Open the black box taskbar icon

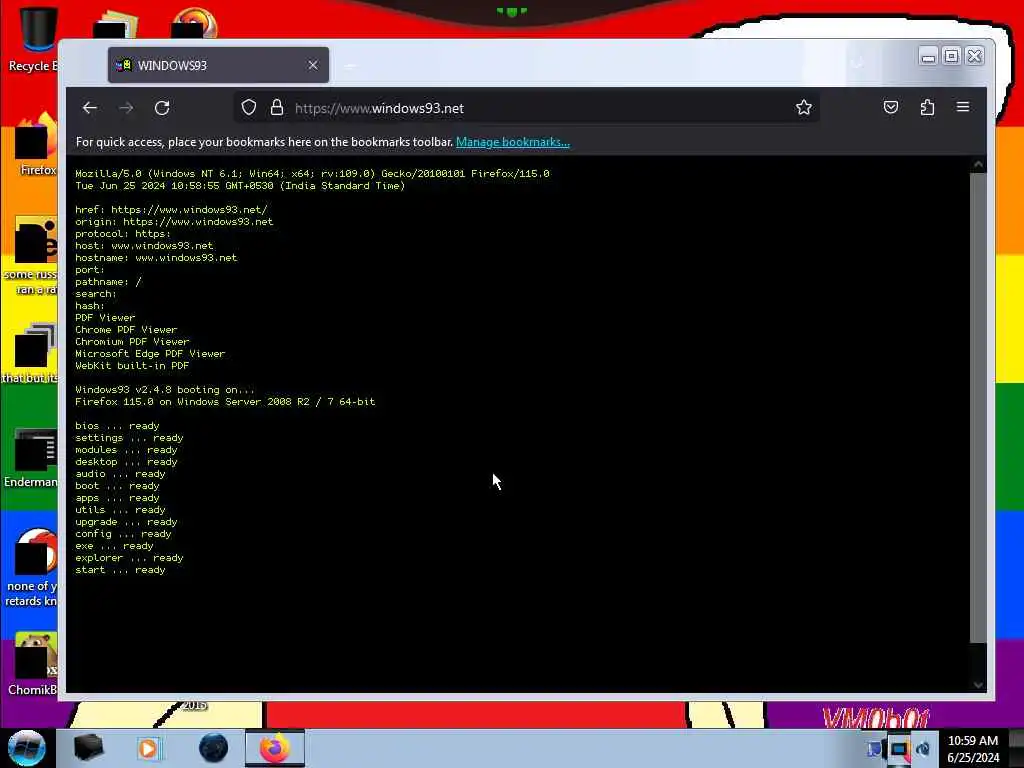tap(88, 748)
